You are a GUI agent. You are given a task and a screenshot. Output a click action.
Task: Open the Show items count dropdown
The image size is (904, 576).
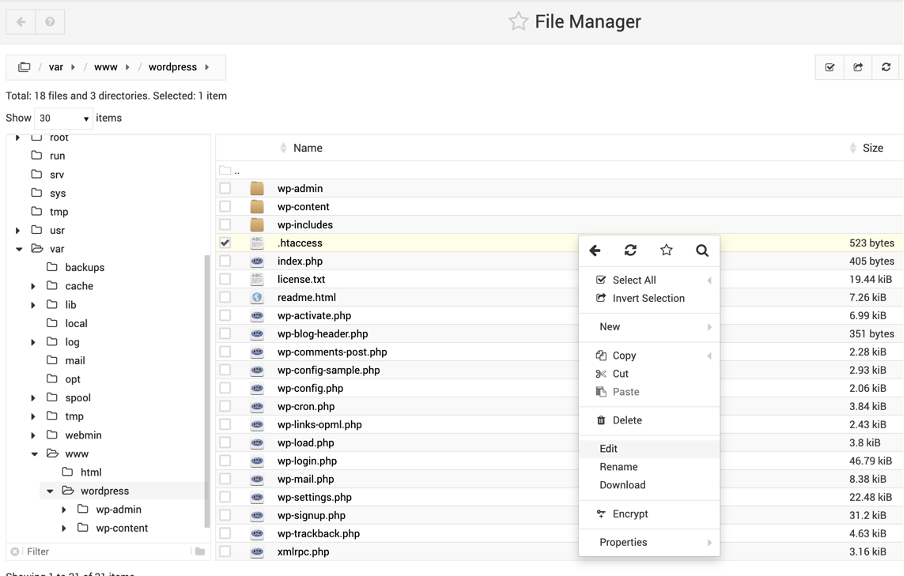coord(63,118)
